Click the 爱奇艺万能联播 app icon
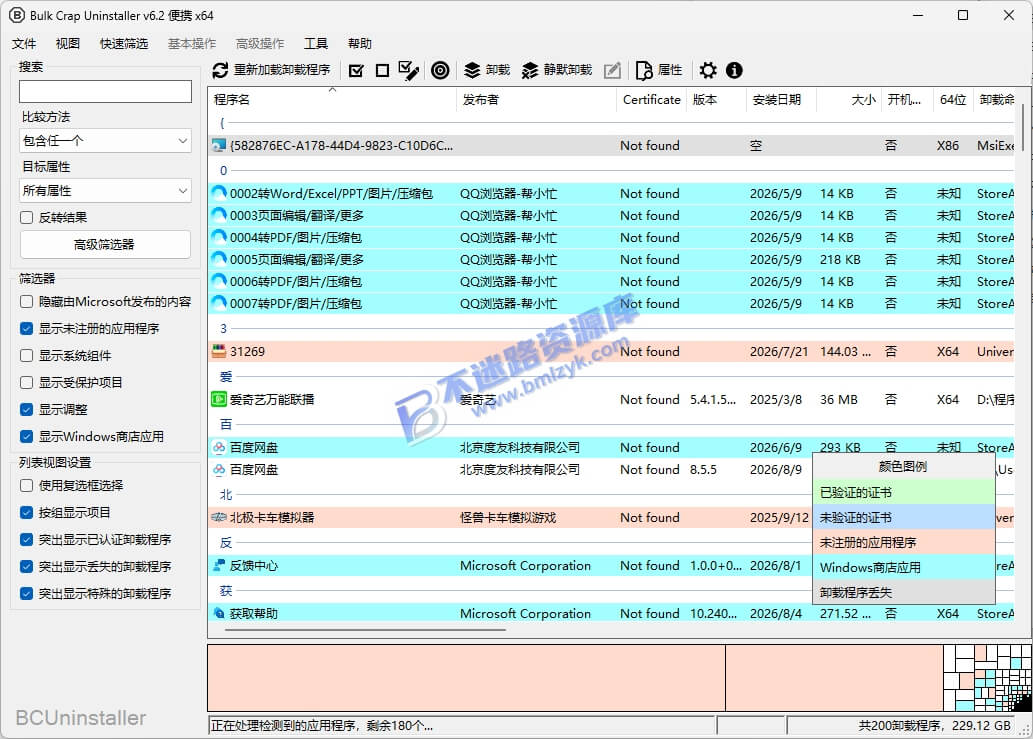This screenshot has width=1033, height=739. point(219,399)
